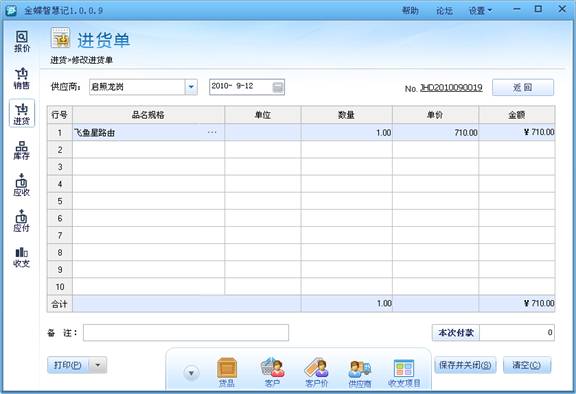Click the 备注 remark input field
Image resolution: width=576 pixels, height=394 pixels.
186,333
